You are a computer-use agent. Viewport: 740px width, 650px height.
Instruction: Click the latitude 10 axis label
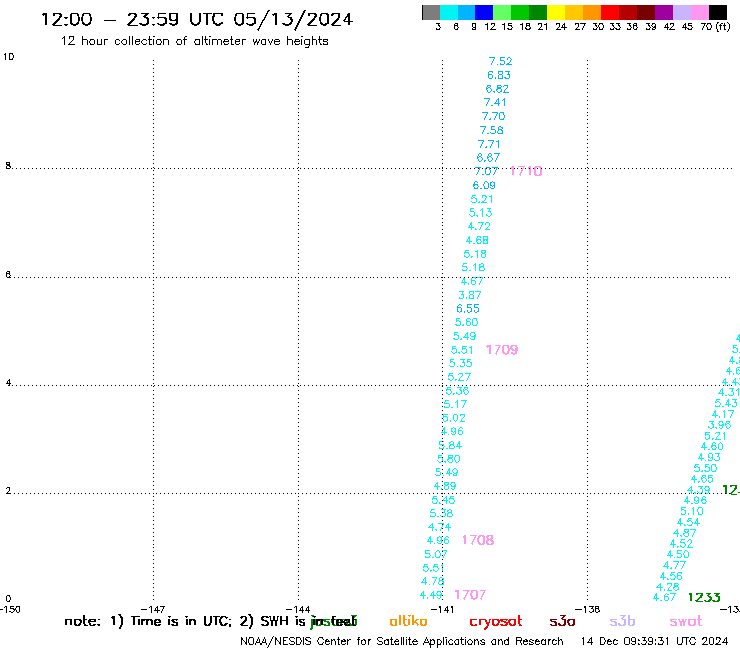point(8,57)
